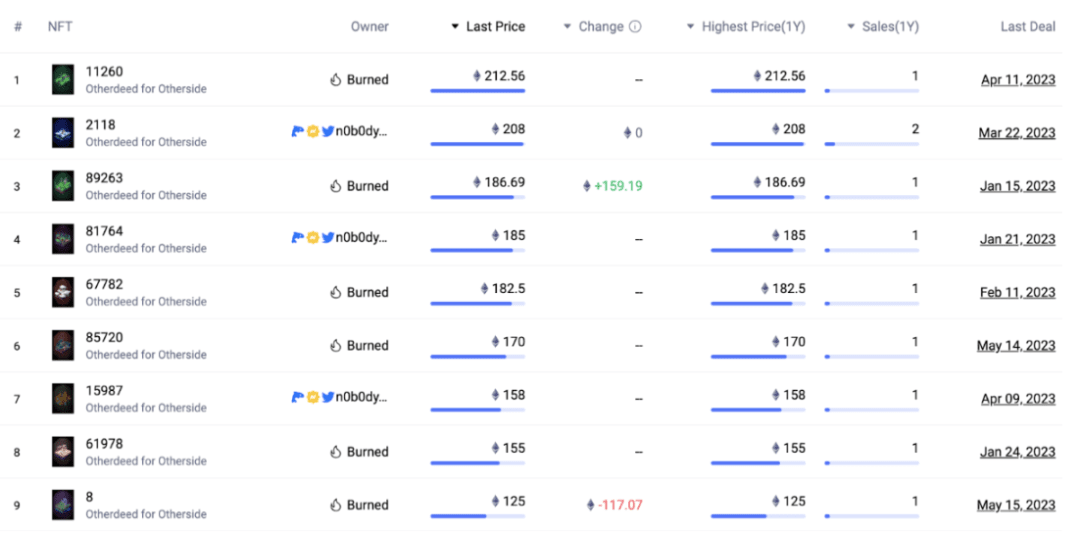Click the flame icon in NFT 61978's row
The image size is (1080, 533).
[336, 452]
